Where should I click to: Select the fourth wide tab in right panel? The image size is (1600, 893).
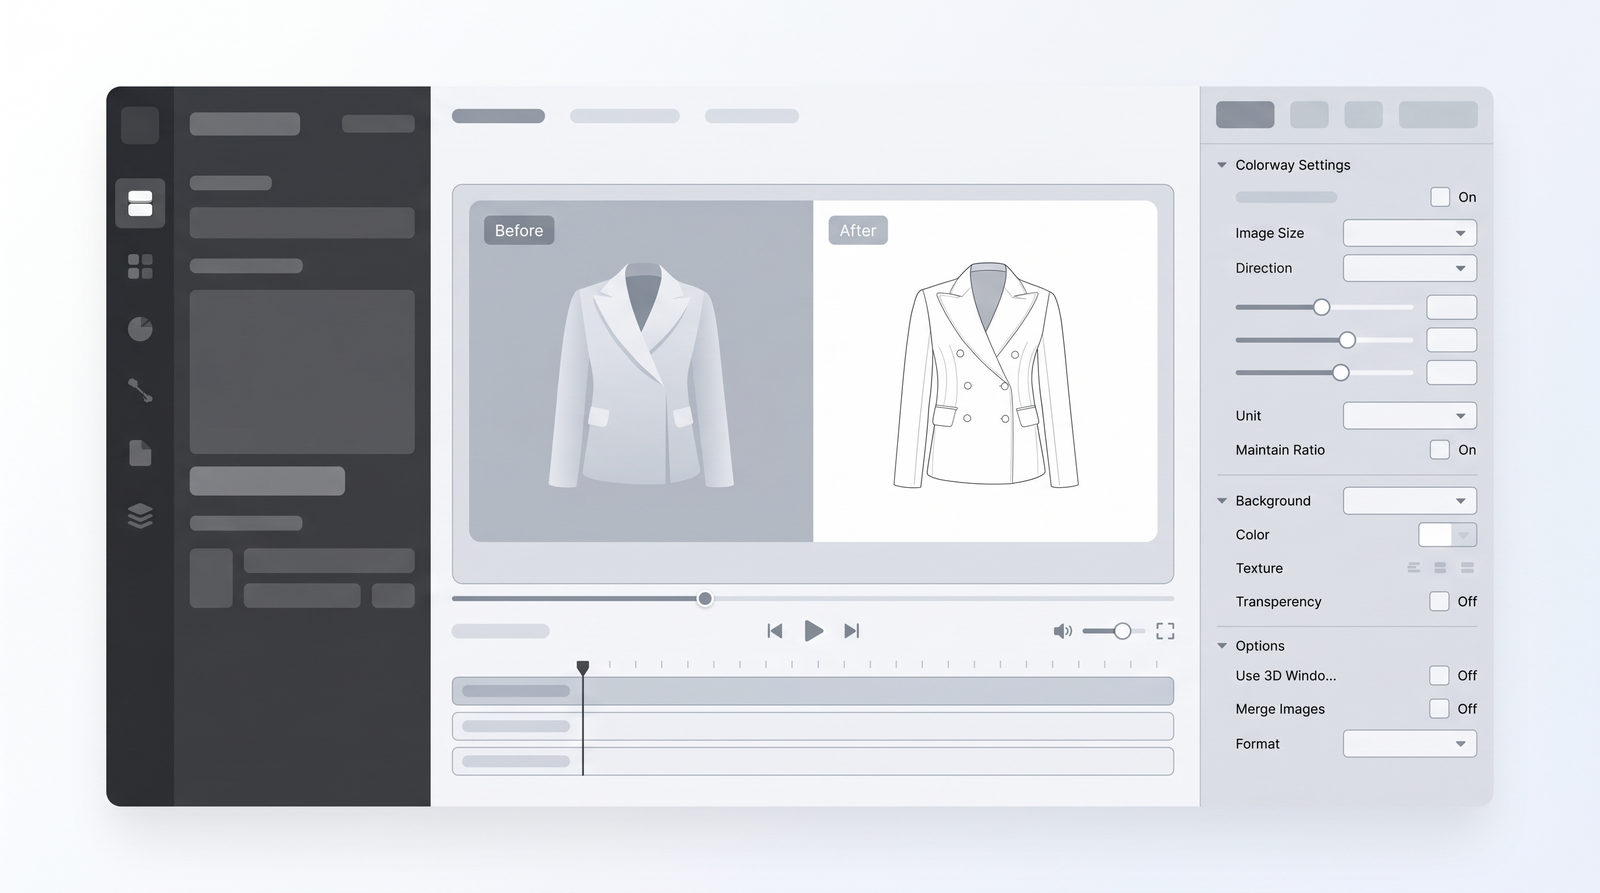pos(1438,114)
